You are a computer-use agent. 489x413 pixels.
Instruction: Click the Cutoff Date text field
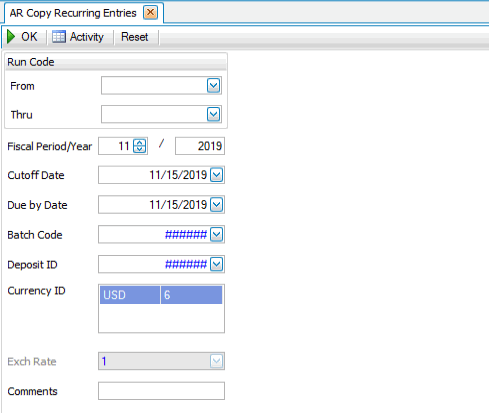(x=154, y=175)
